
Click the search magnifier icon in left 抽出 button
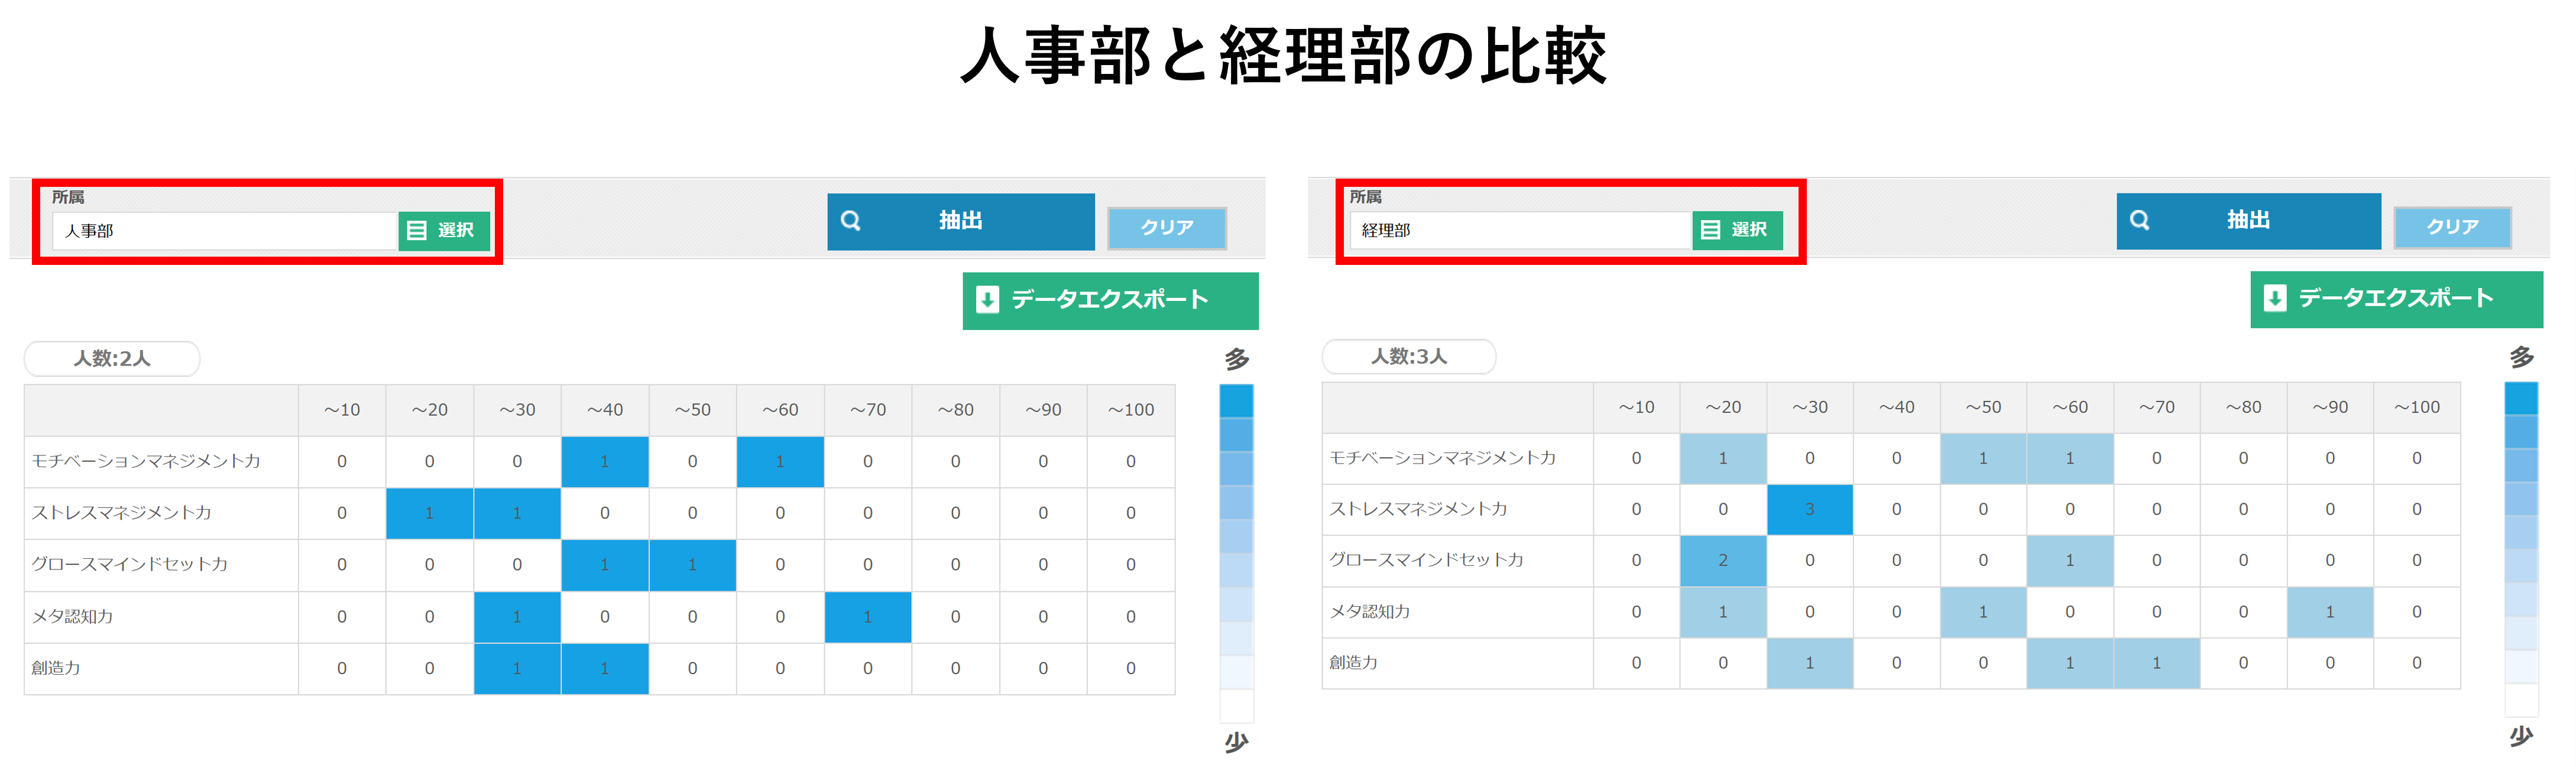[851, 220]
